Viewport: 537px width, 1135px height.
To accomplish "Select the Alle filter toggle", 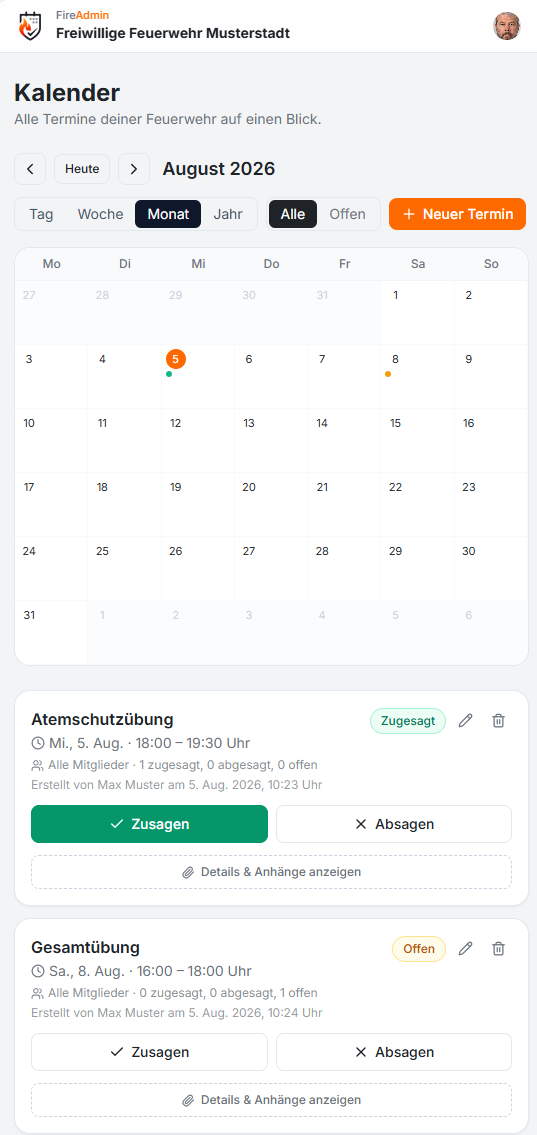I will 293,214.
